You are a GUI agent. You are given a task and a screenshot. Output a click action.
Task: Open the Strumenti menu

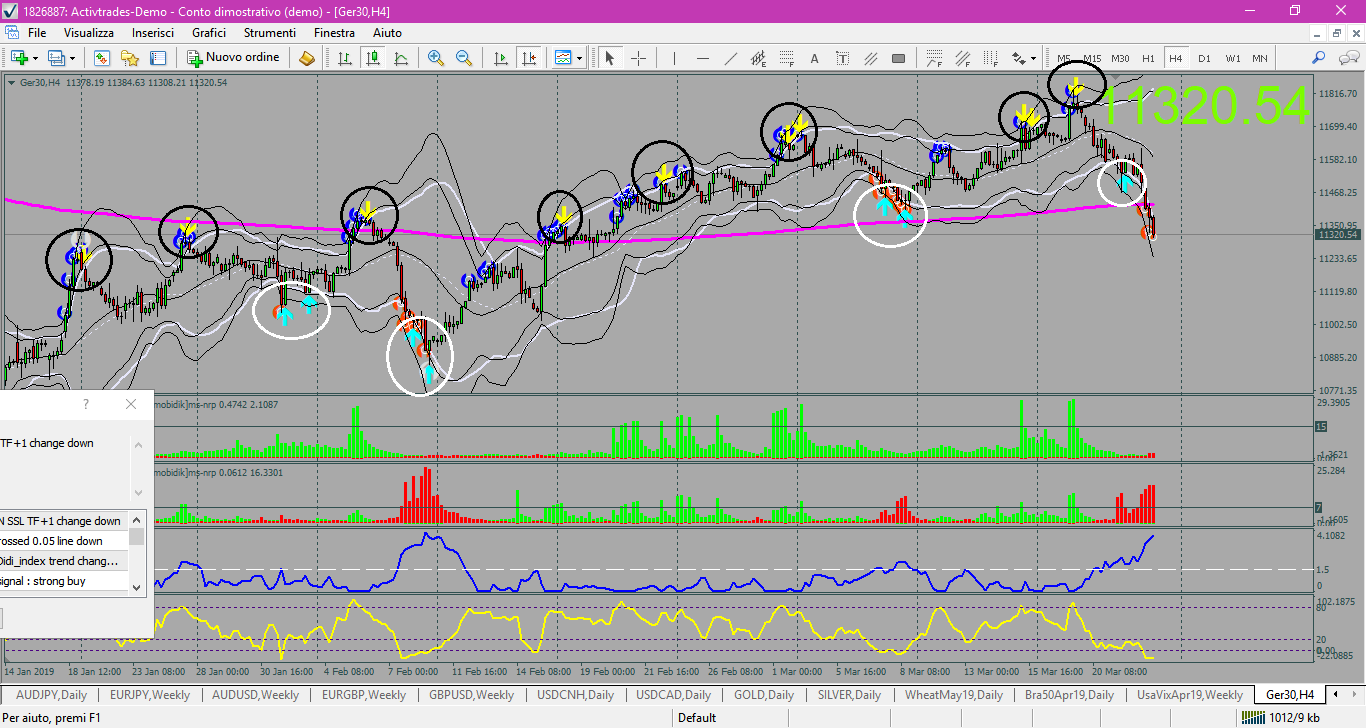(x=269, y=33)
